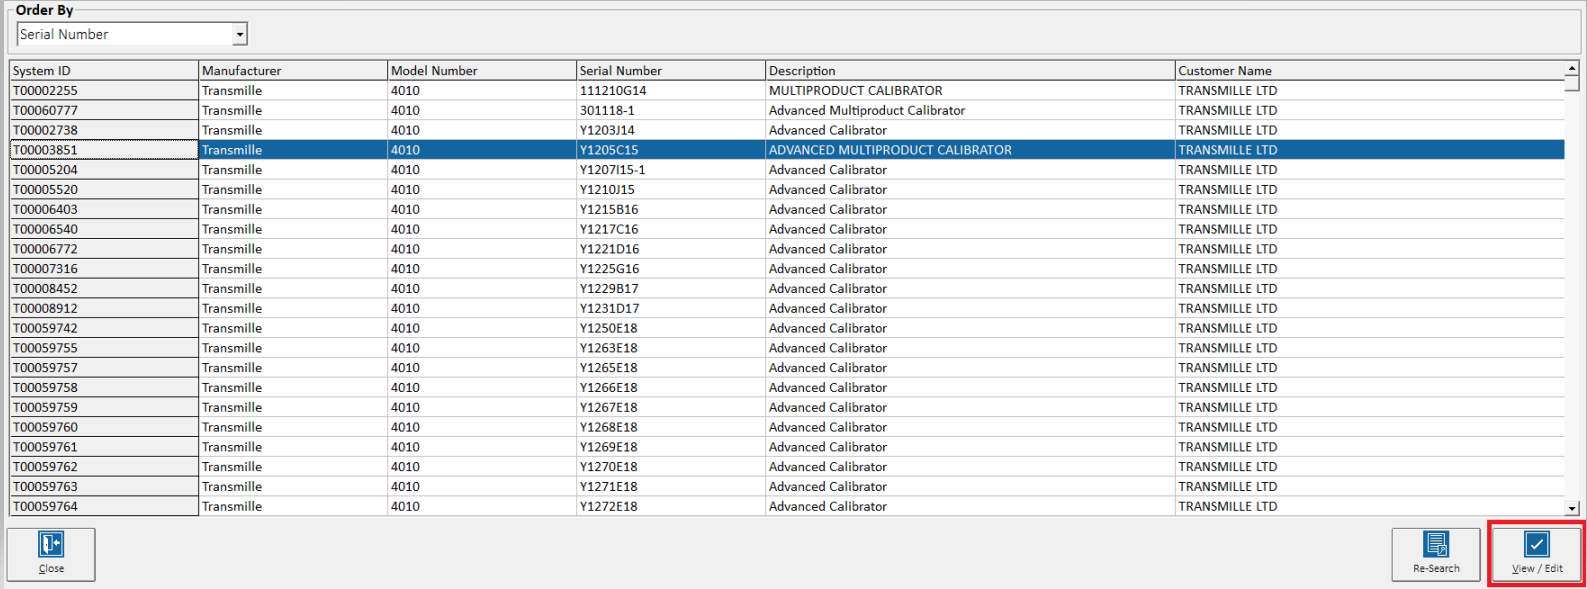Select System ID T00006772

tap(104, 249)
